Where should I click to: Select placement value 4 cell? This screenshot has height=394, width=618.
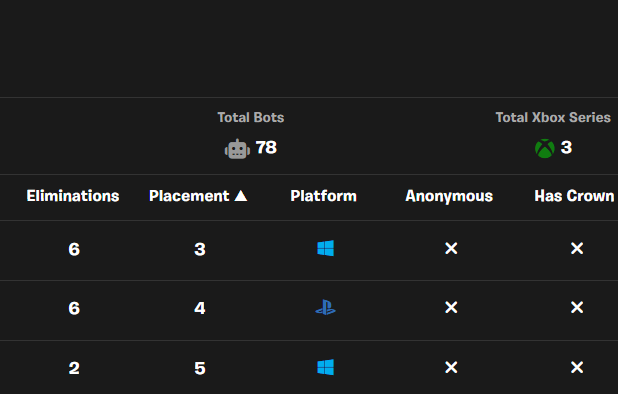200,308
